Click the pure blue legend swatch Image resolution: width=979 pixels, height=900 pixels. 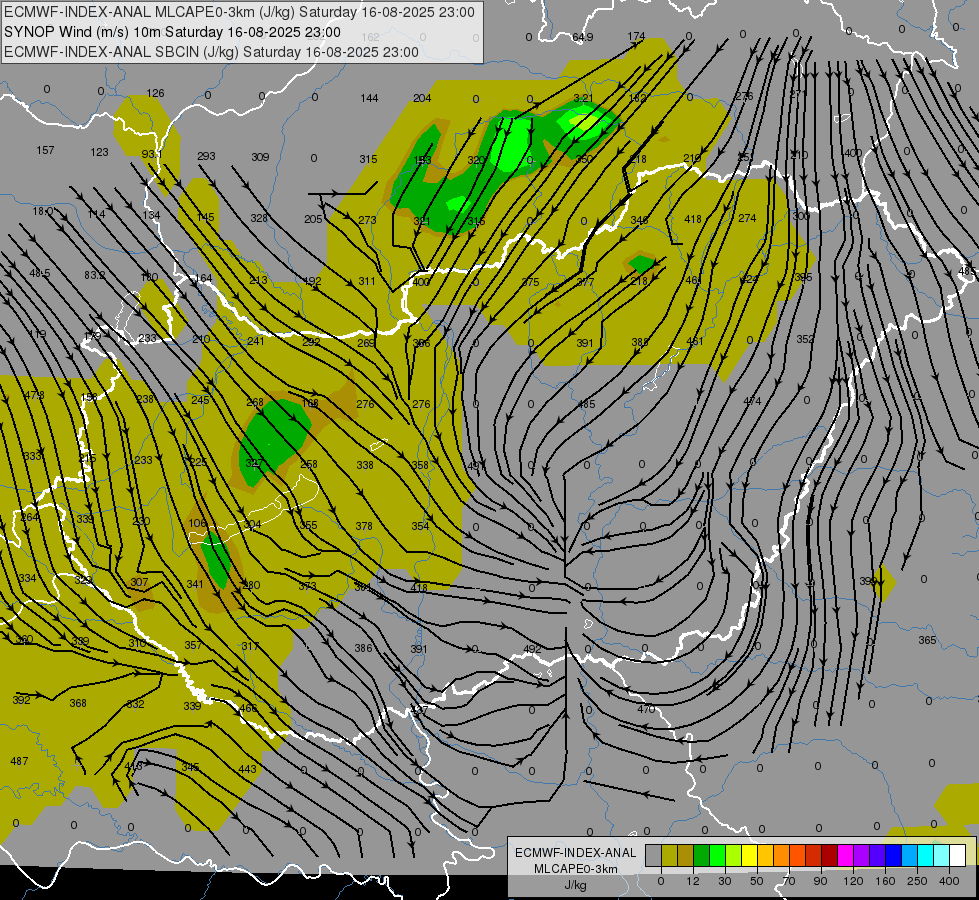894,856
